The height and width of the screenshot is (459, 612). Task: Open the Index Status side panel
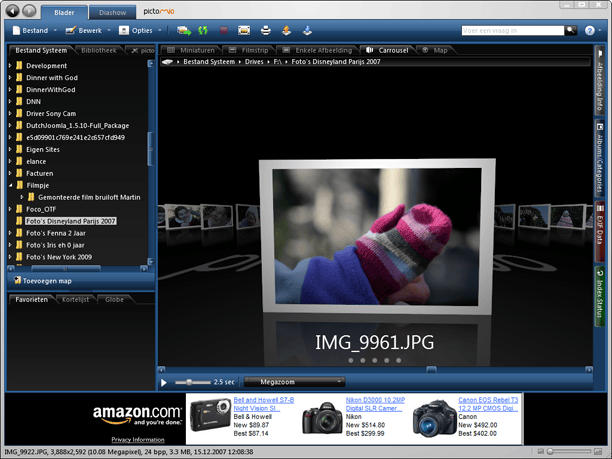(x=599, y=296)
